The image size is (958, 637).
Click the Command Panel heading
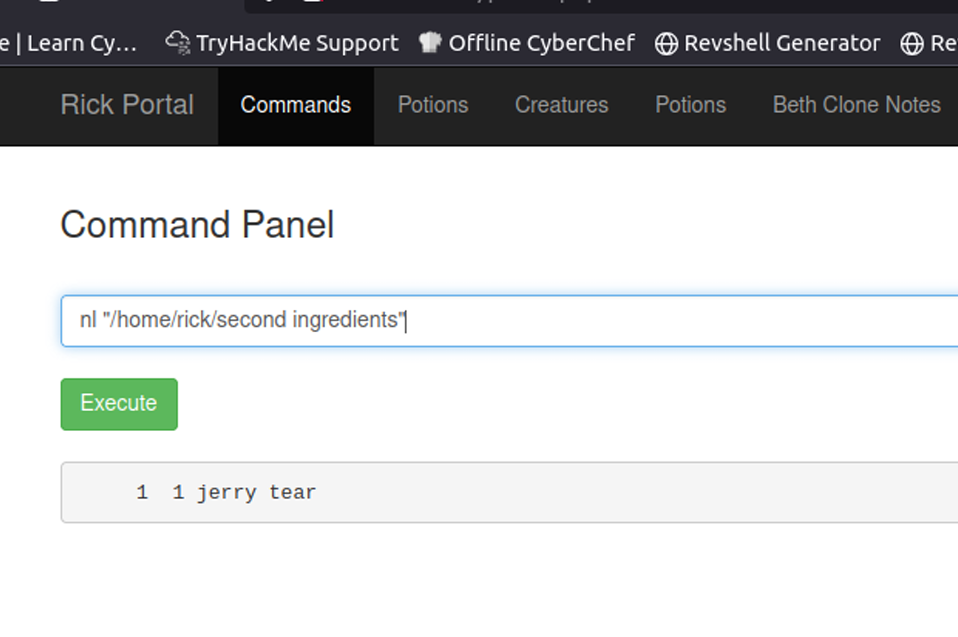point(197,225)
